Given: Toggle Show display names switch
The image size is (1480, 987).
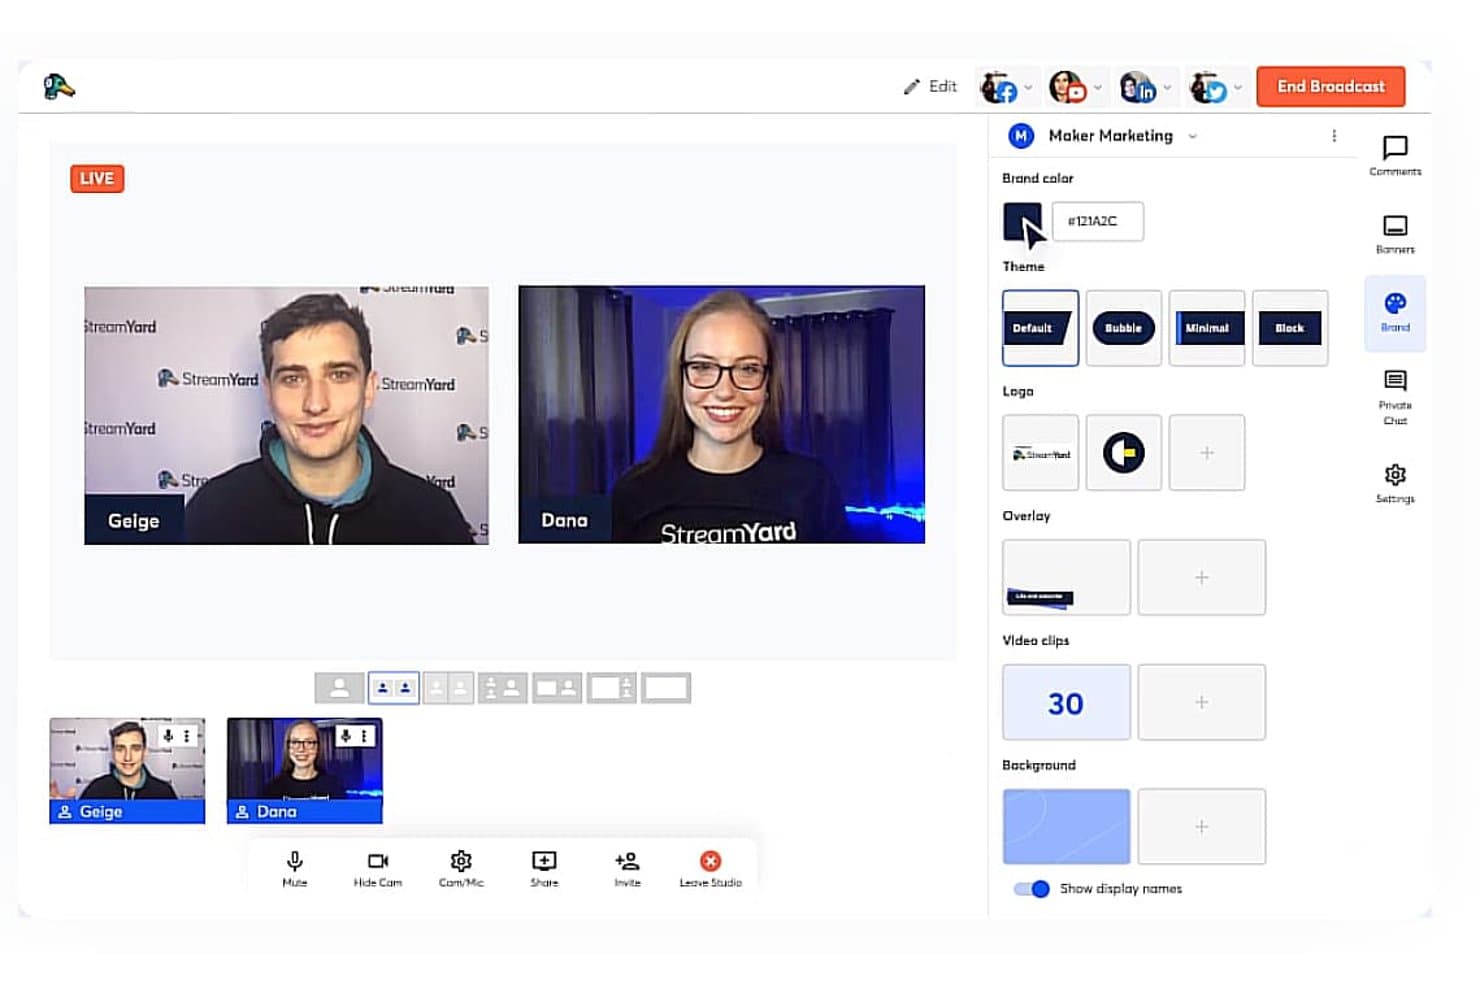Looking at the screenshot, I should coord(1031,889).
